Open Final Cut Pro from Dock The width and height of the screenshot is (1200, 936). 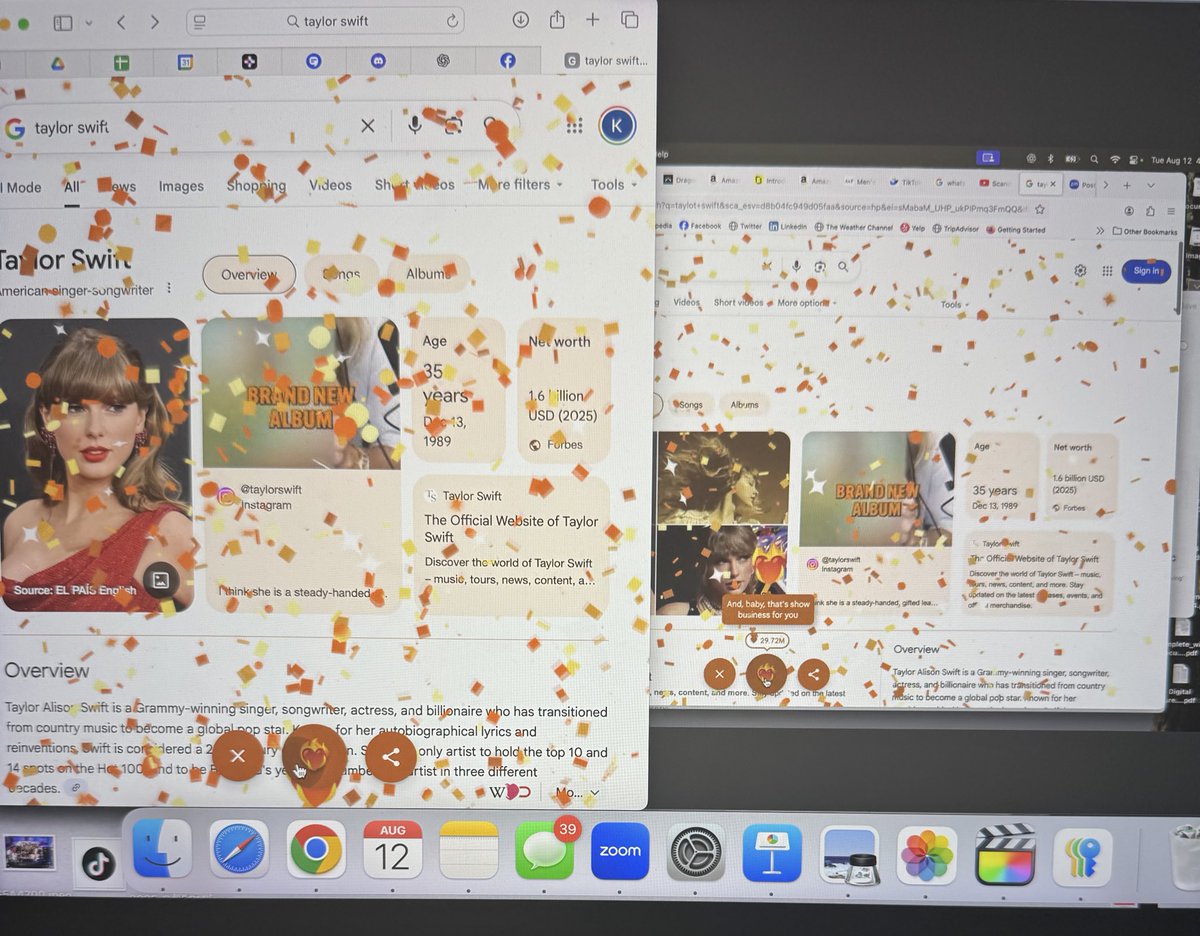pos(1005,855)
